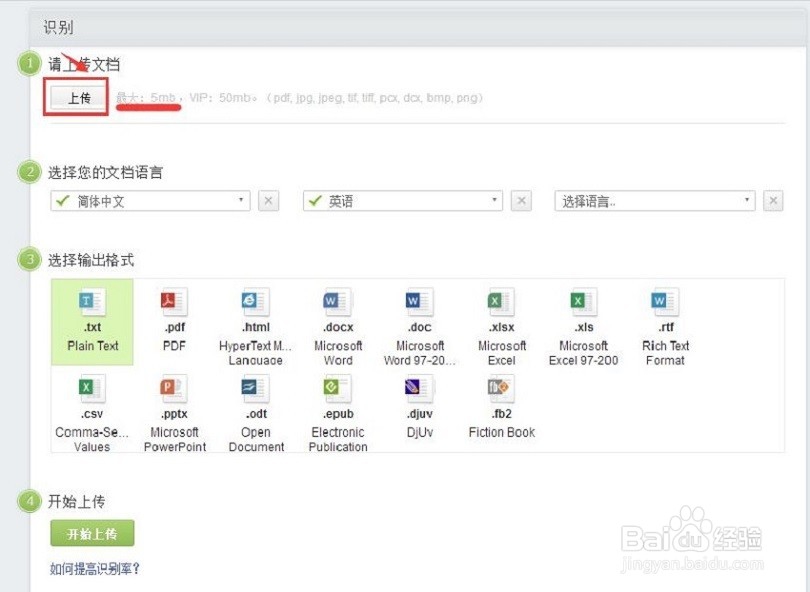Select .doc Microsoft Word 97-2003 format

(x=419, y=325)
